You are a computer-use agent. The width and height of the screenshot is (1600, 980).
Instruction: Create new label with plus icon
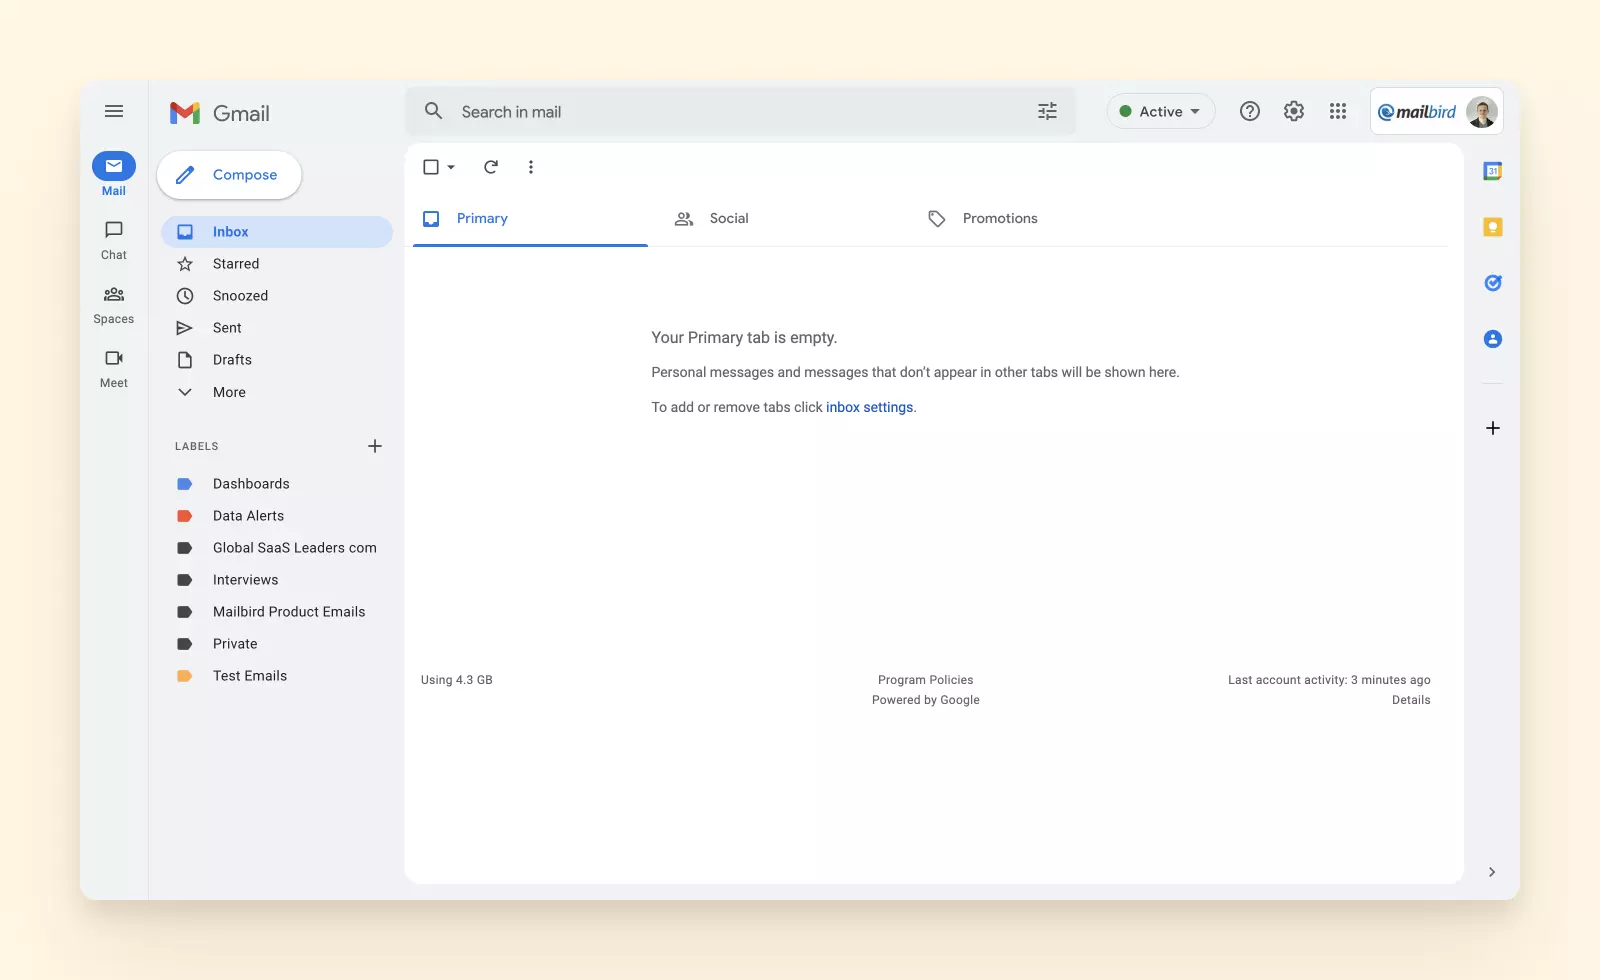(375, 446)
